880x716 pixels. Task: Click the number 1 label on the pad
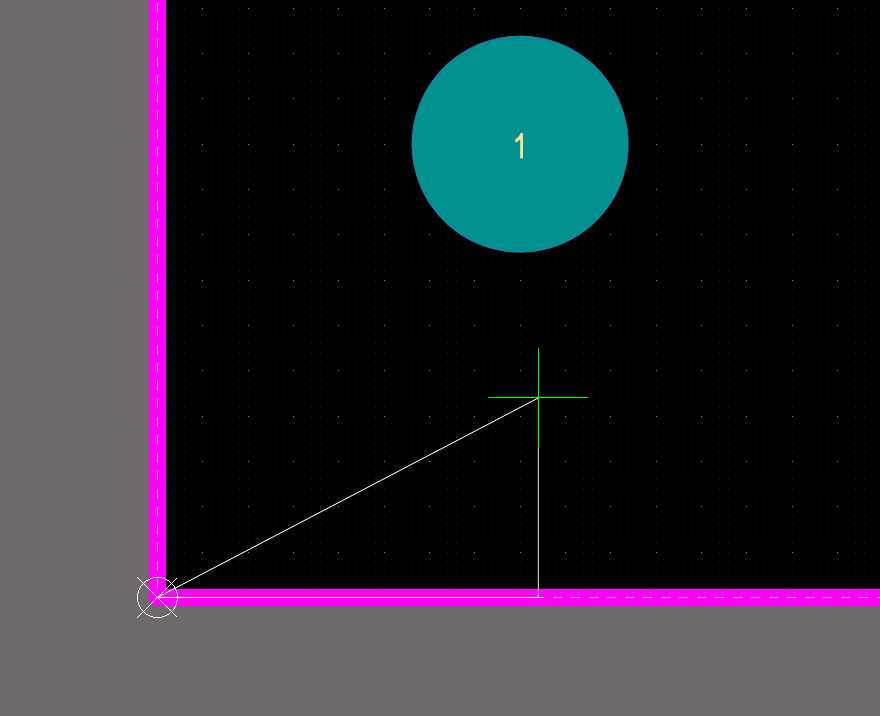tap(520, 146)
